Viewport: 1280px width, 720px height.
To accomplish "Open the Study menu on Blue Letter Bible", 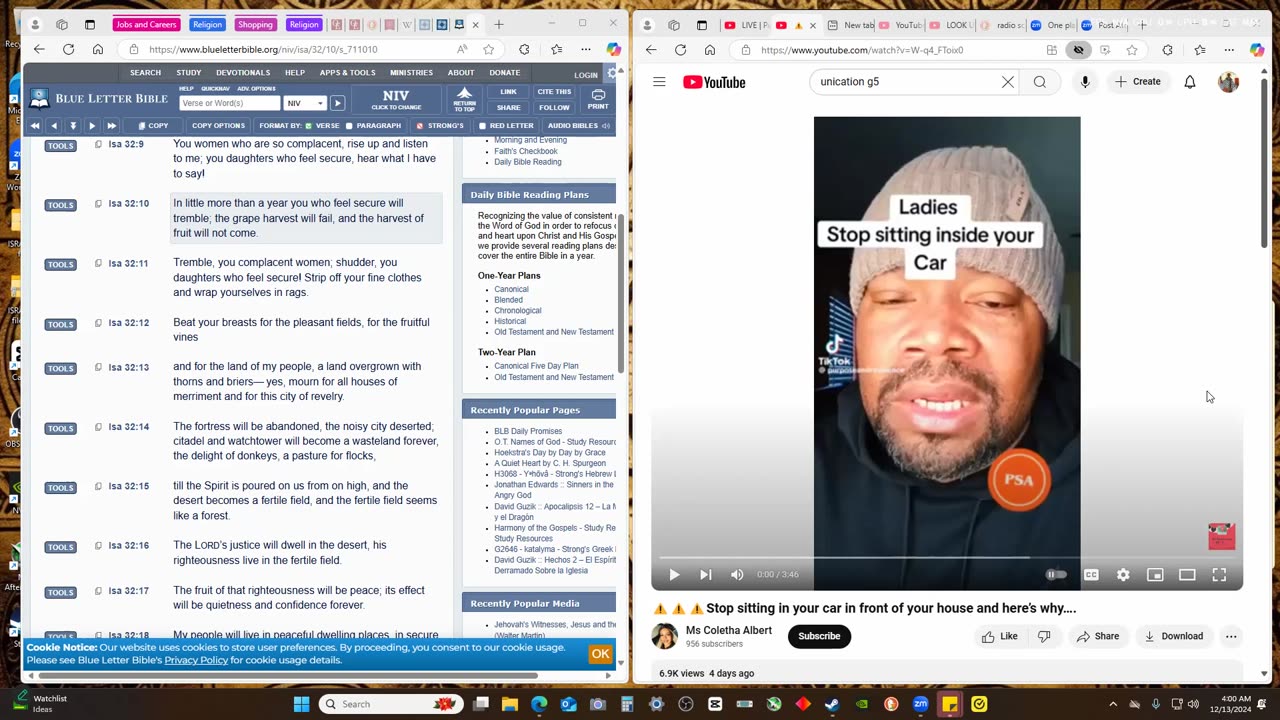I will click(x=189, y=72).
